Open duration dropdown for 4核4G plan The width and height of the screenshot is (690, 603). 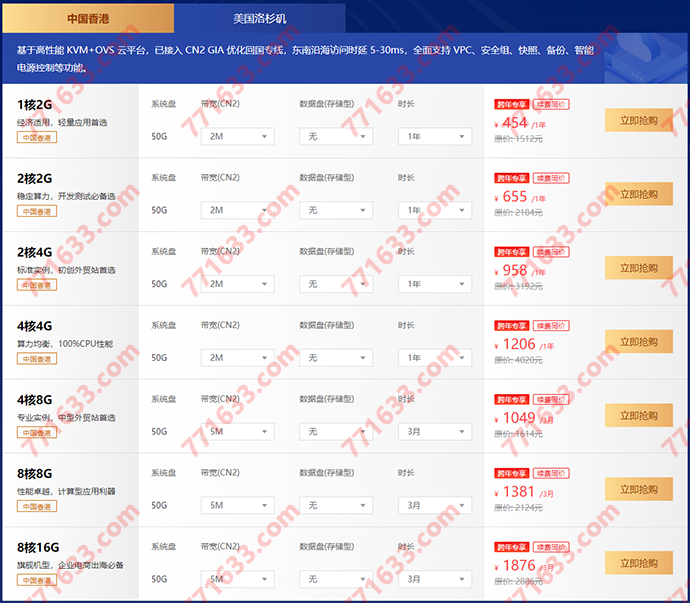(435, 358)
